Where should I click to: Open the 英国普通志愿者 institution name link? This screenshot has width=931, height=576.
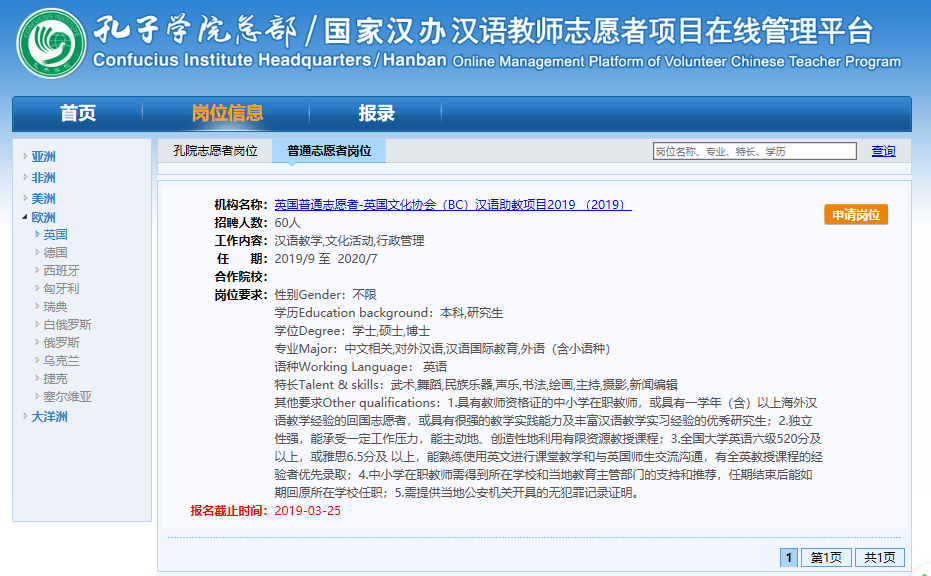click(452, 205)
